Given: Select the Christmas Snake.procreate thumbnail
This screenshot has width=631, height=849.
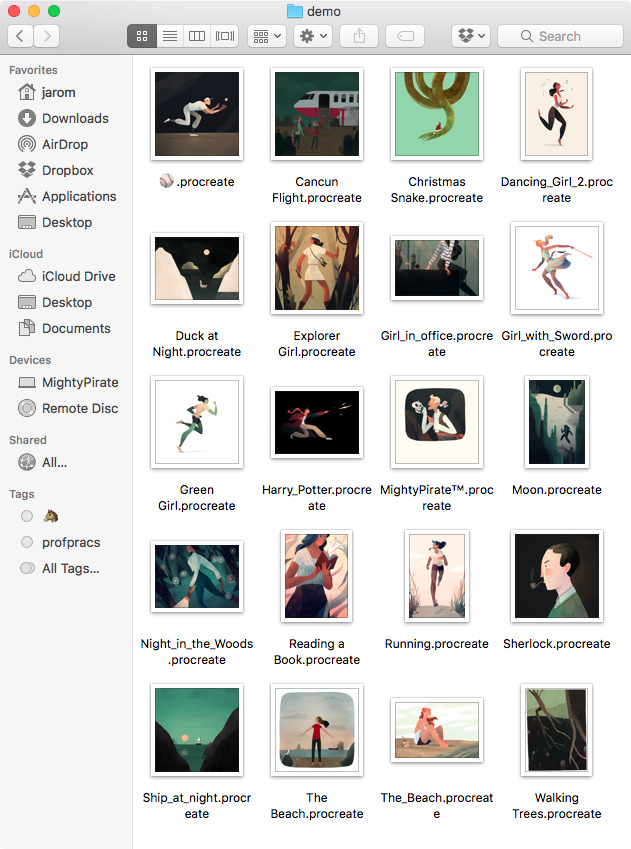Looking at the screenshot, I should point(437,114).
